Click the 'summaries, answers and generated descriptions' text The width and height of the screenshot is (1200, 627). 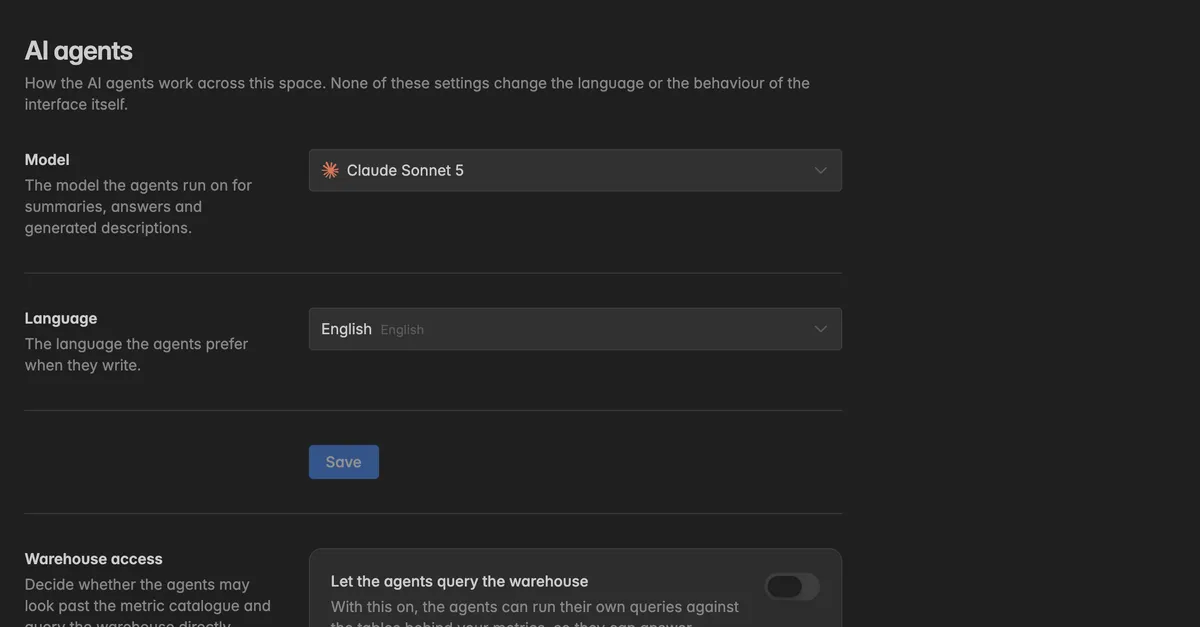point(113,217)
